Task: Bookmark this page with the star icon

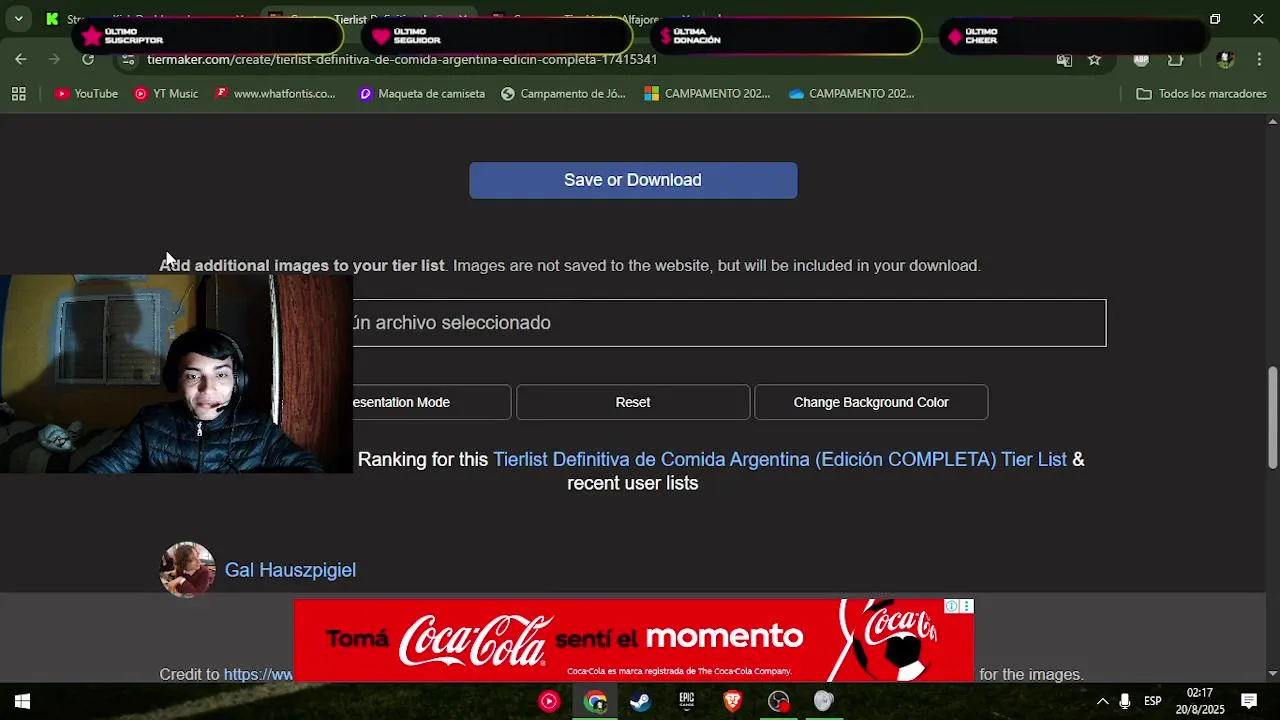Action: pyautogui.click(x=1094, y=60)
